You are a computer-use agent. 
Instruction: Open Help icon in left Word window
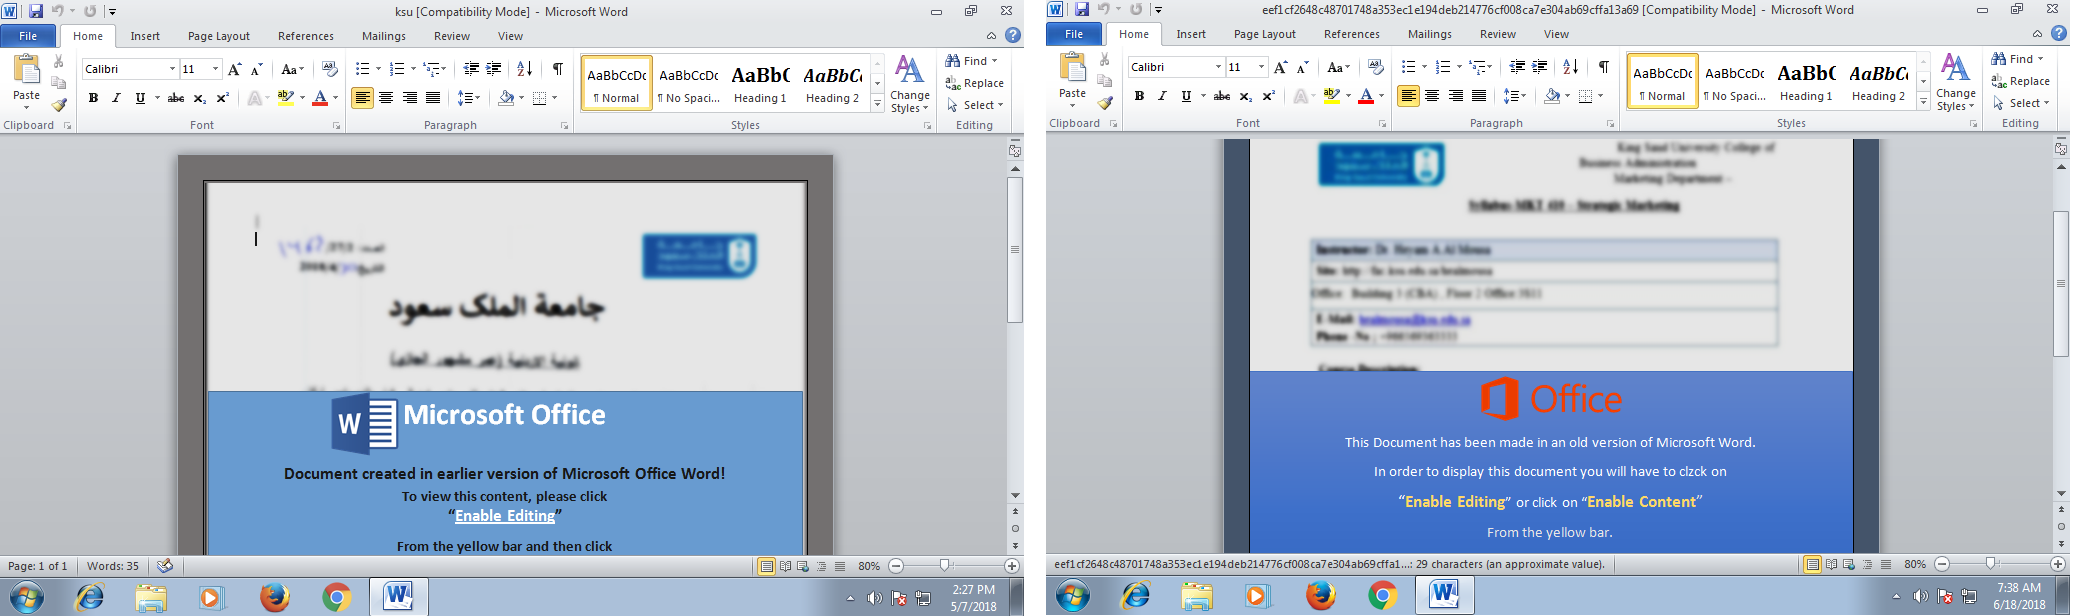click(x=1013, y=35)
